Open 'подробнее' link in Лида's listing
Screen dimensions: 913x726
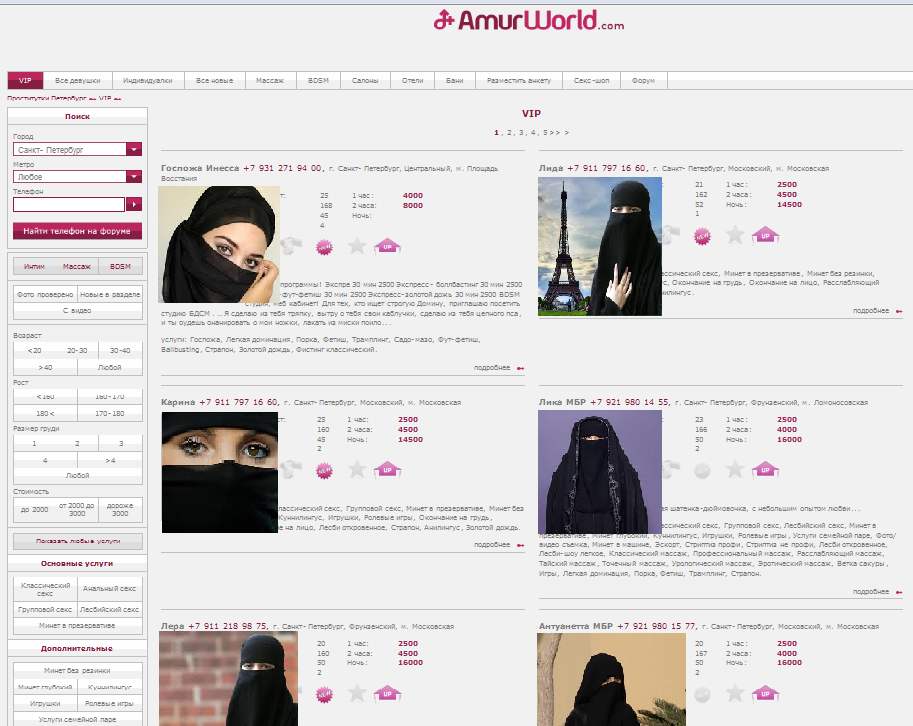pos(870,311)
